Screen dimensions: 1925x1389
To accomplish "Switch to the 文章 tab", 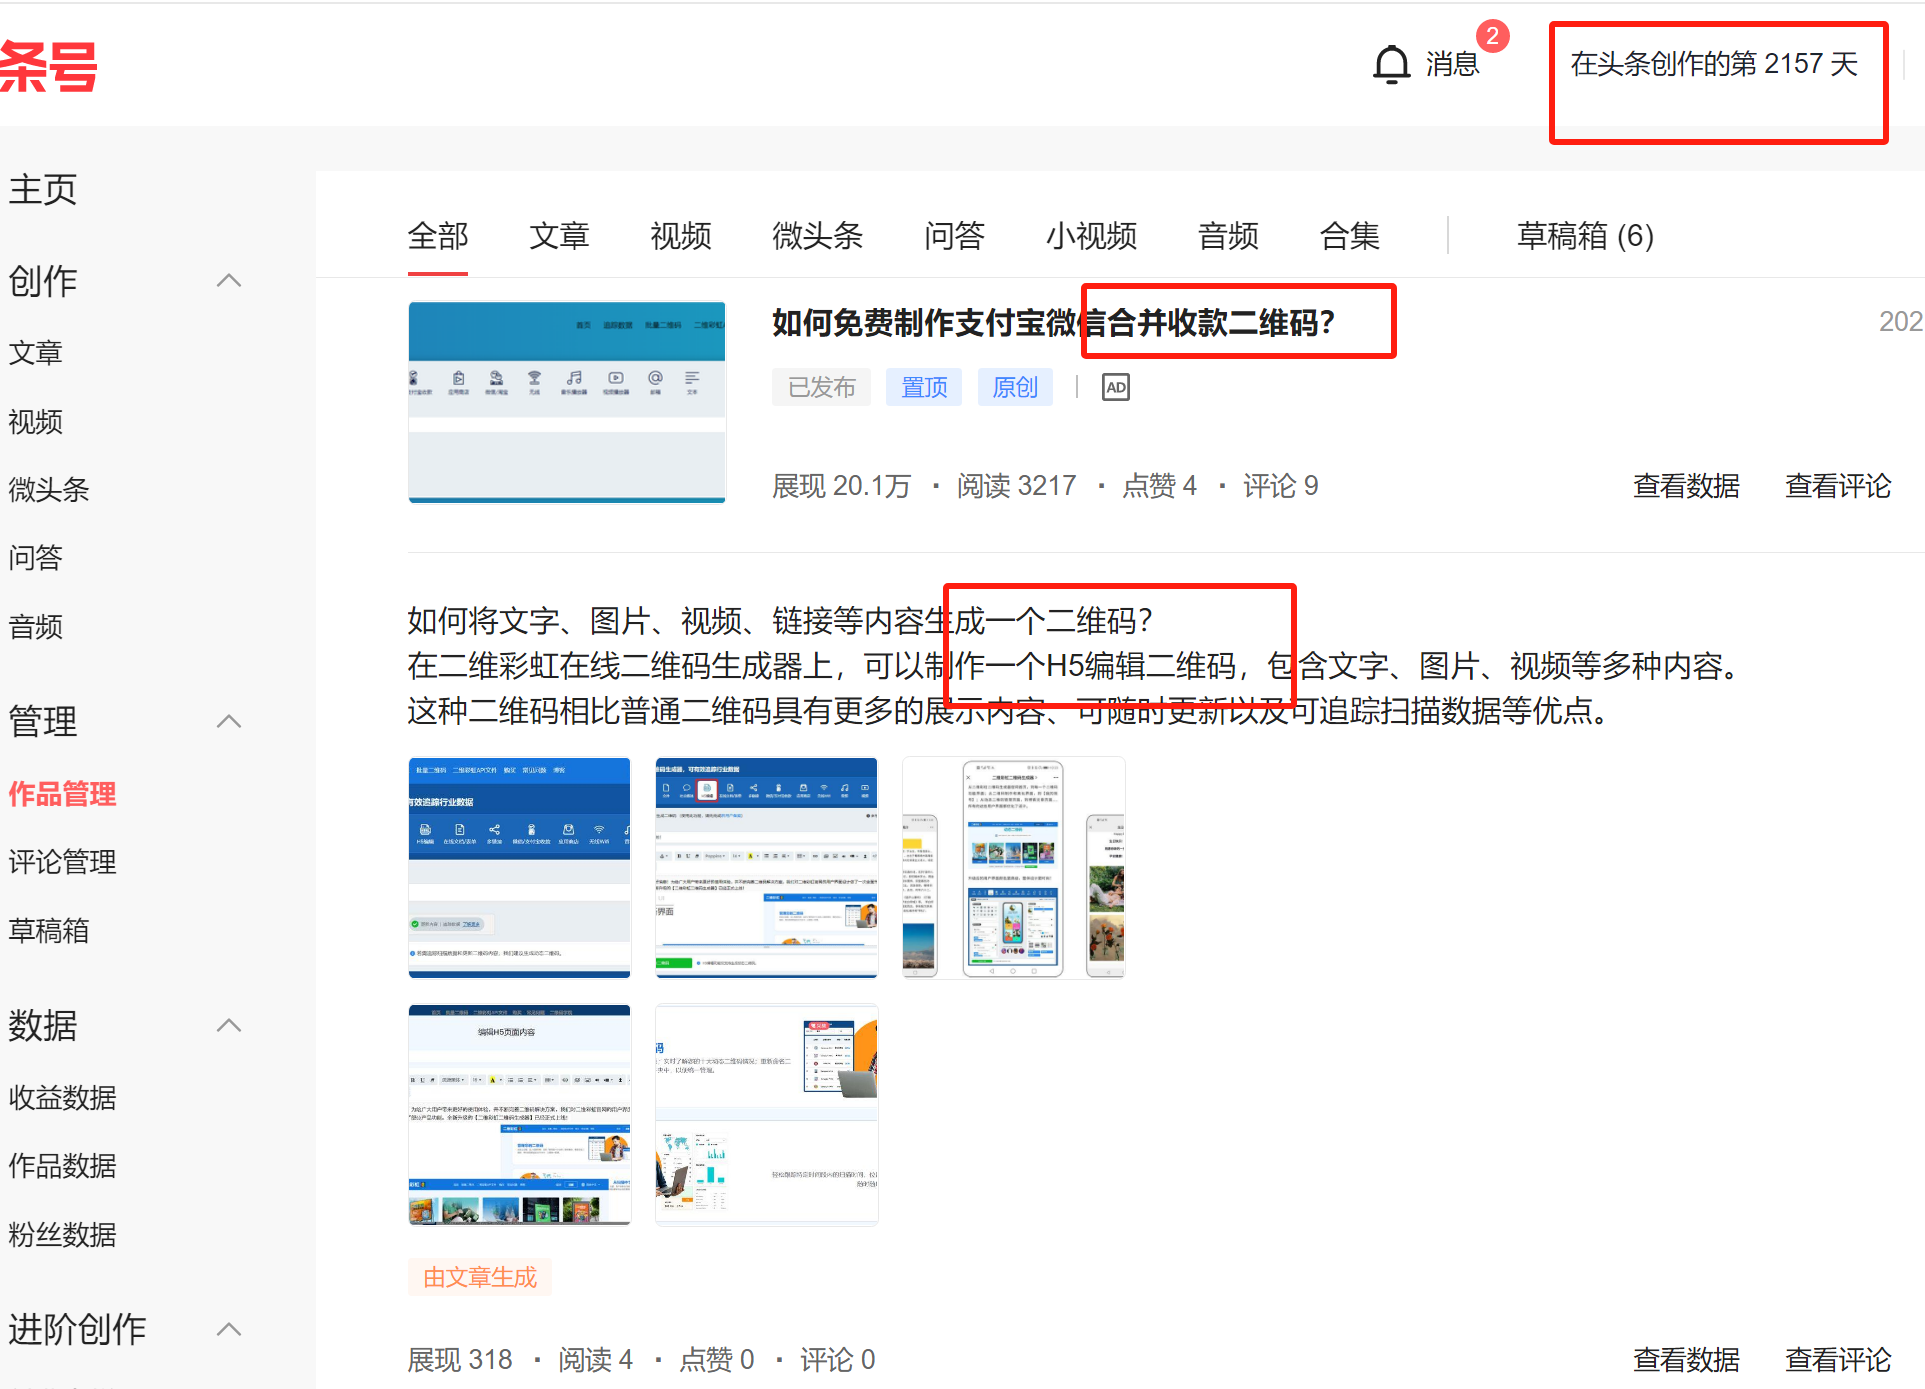I will point(559,236).
